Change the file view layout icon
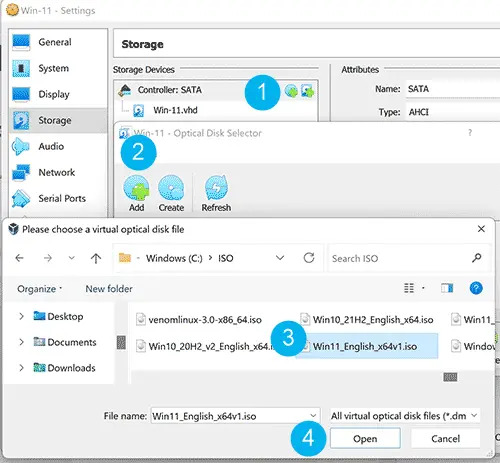This screenshot has width=500, height=463. 409,288
